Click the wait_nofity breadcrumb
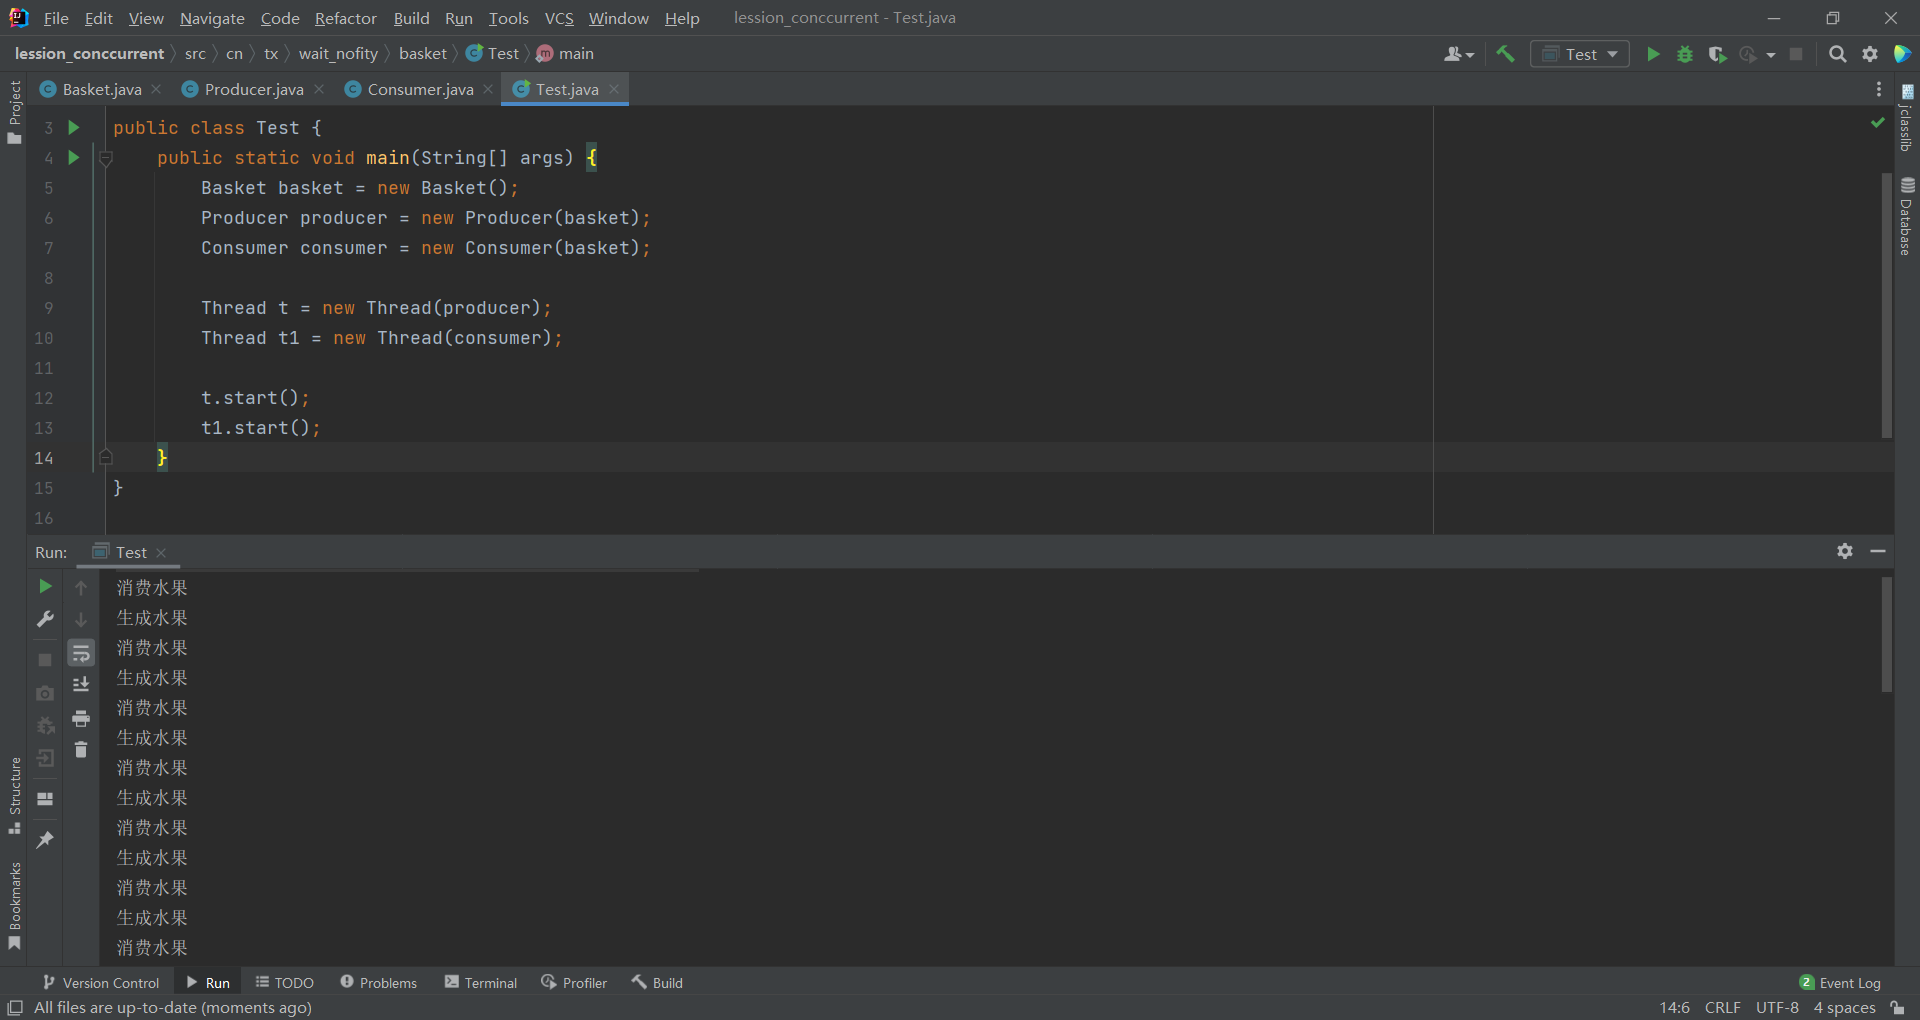The width and height of the screenshot is (1920, 1020). (x=338, y=54)
